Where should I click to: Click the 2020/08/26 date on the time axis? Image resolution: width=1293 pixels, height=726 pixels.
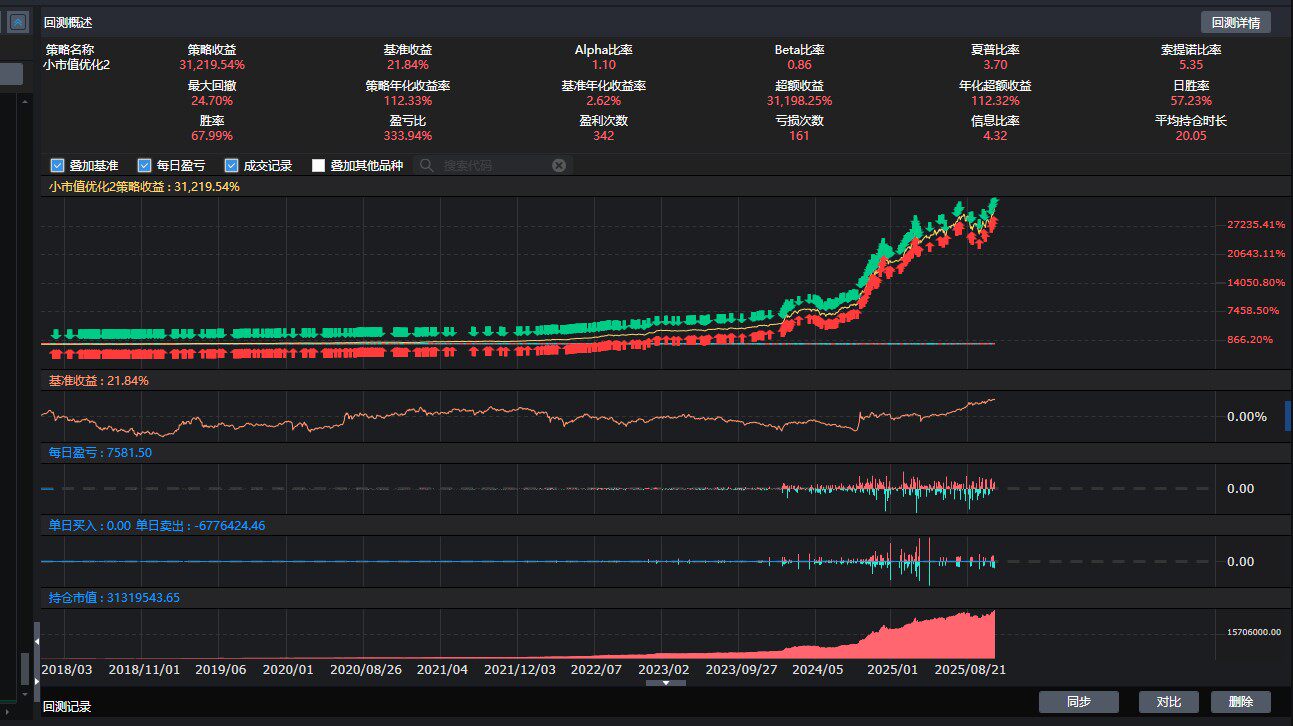click(x=366, y=669)
